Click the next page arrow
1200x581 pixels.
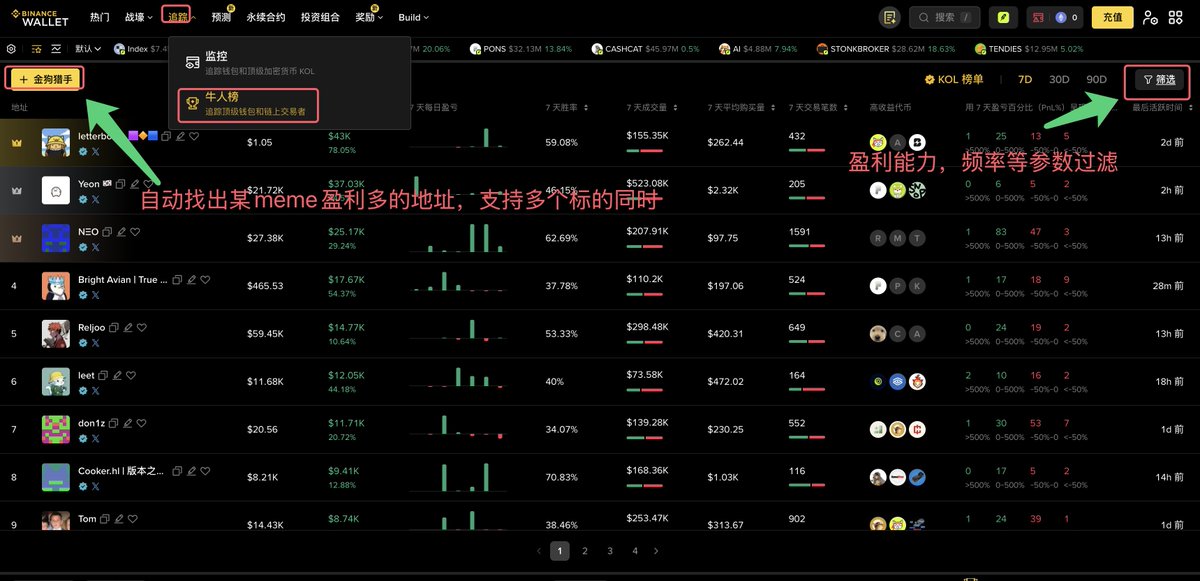657,551
